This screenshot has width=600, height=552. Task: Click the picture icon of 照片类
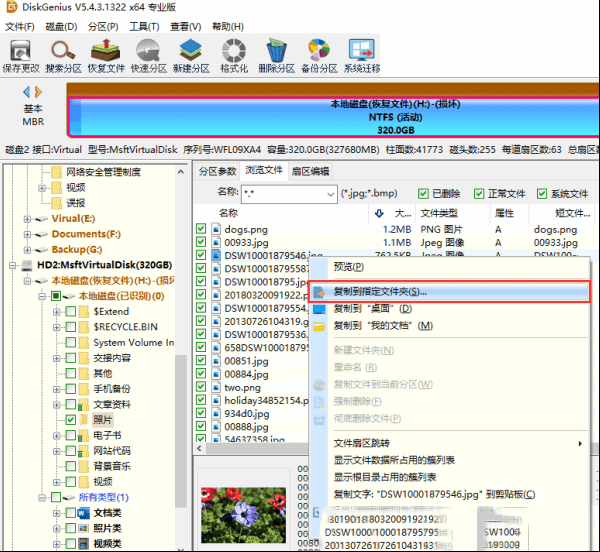(x=83, y=528)
